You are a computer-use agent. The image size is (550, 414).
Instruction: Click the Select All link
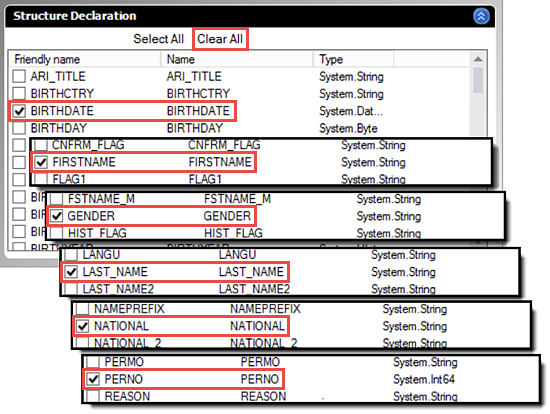[x=159, y=39]
